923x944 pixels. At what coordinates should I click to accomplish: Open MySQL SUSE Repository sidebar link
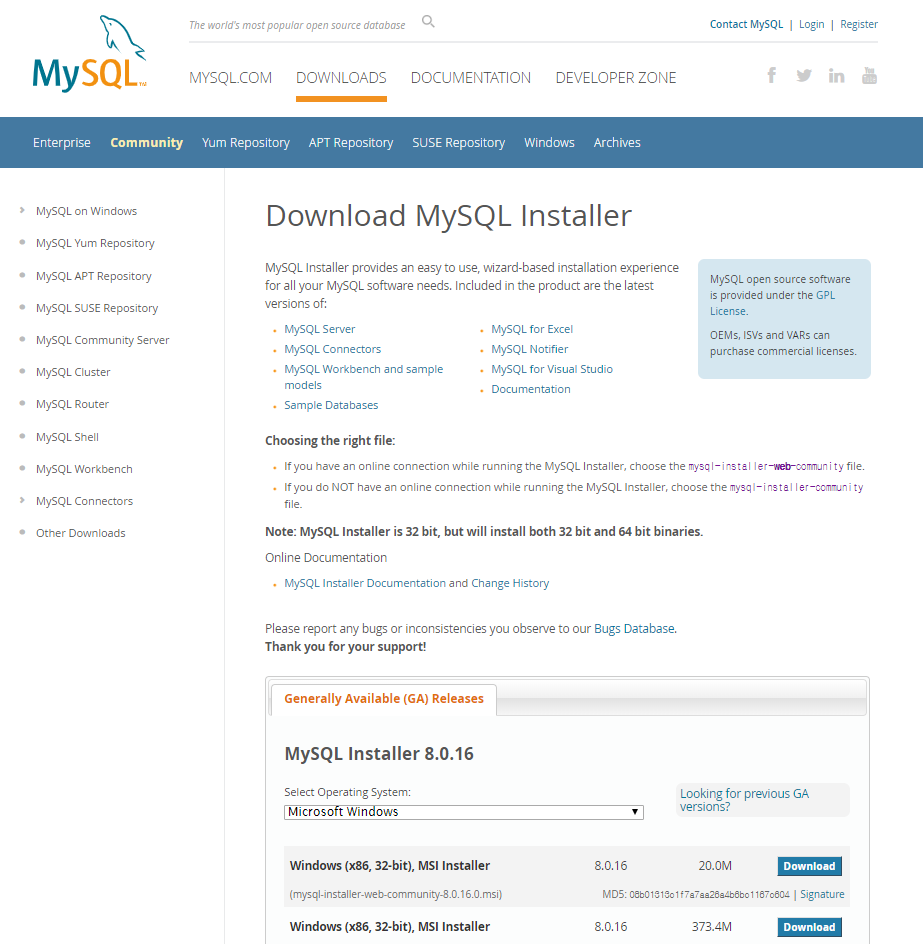pos(97,308)
